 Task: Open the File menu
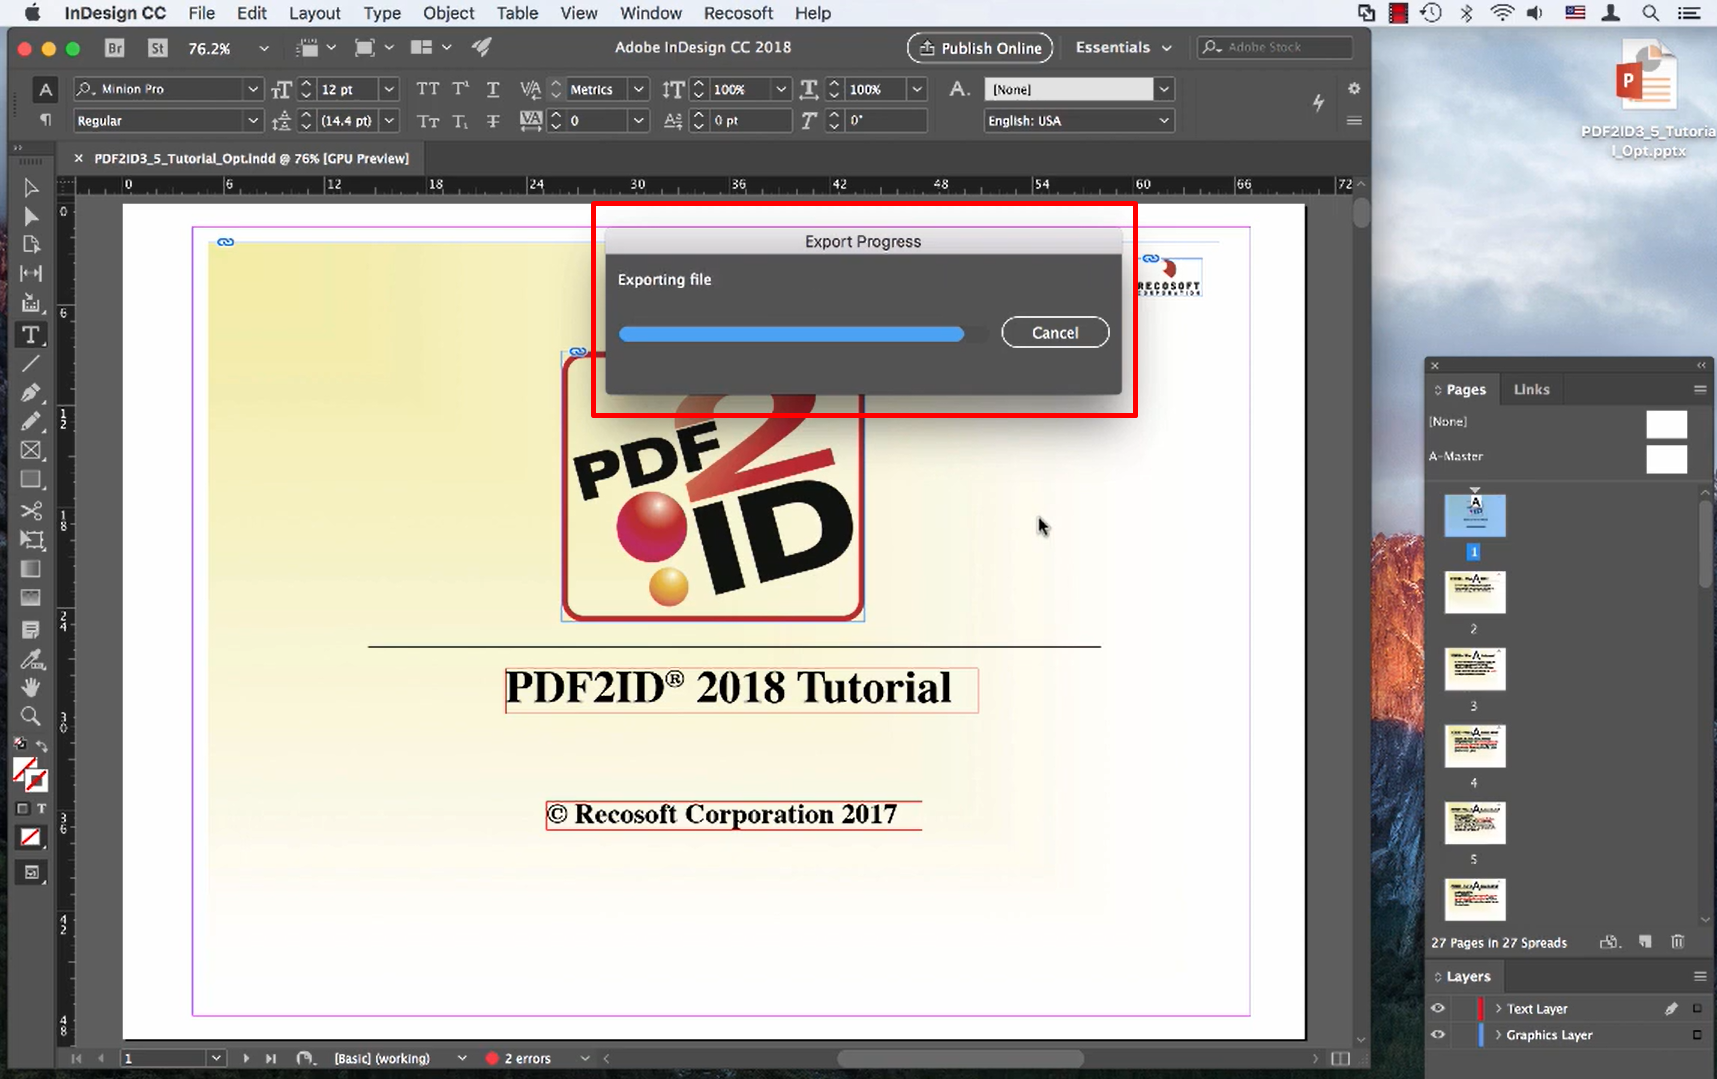(202, 13)
